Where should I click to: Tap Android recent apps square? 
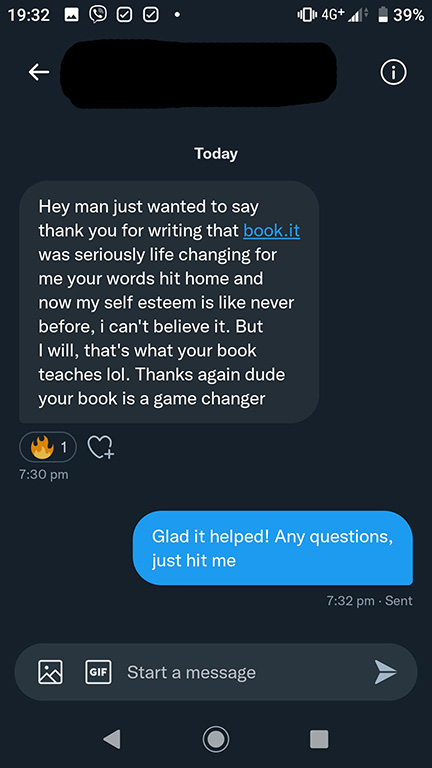coord(319,739)
